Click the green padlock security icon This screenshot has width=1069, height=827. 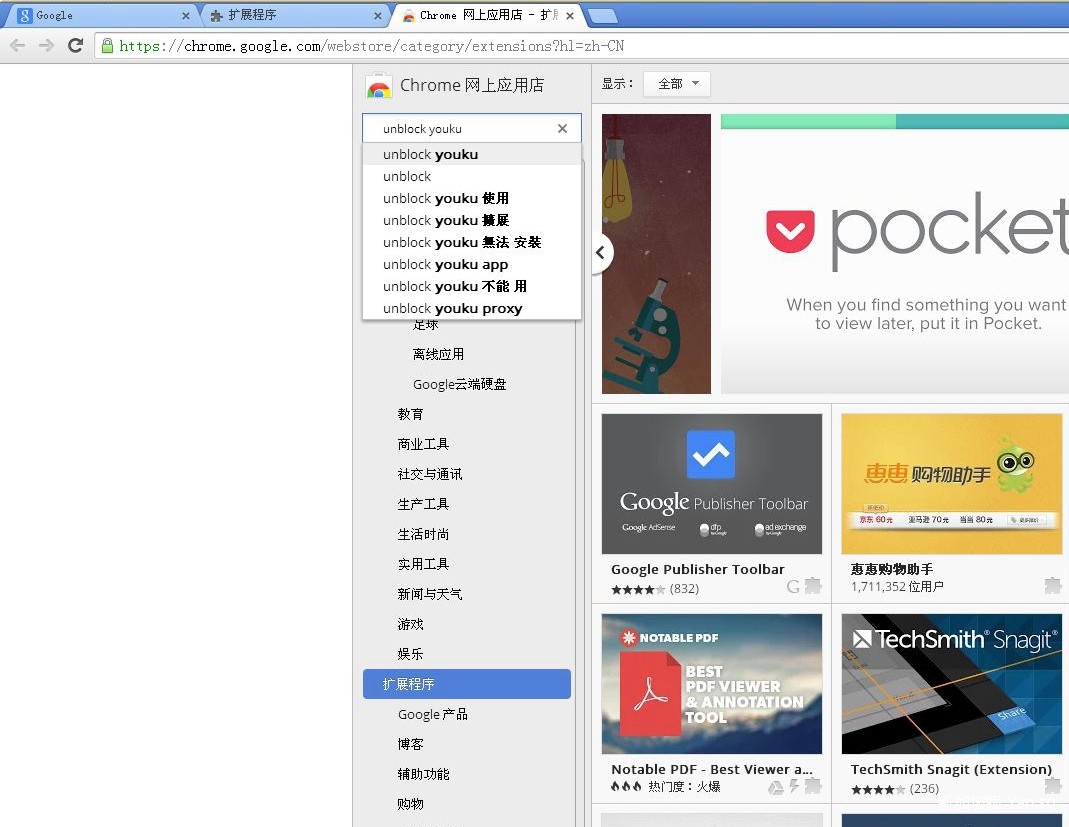[107, 45]
